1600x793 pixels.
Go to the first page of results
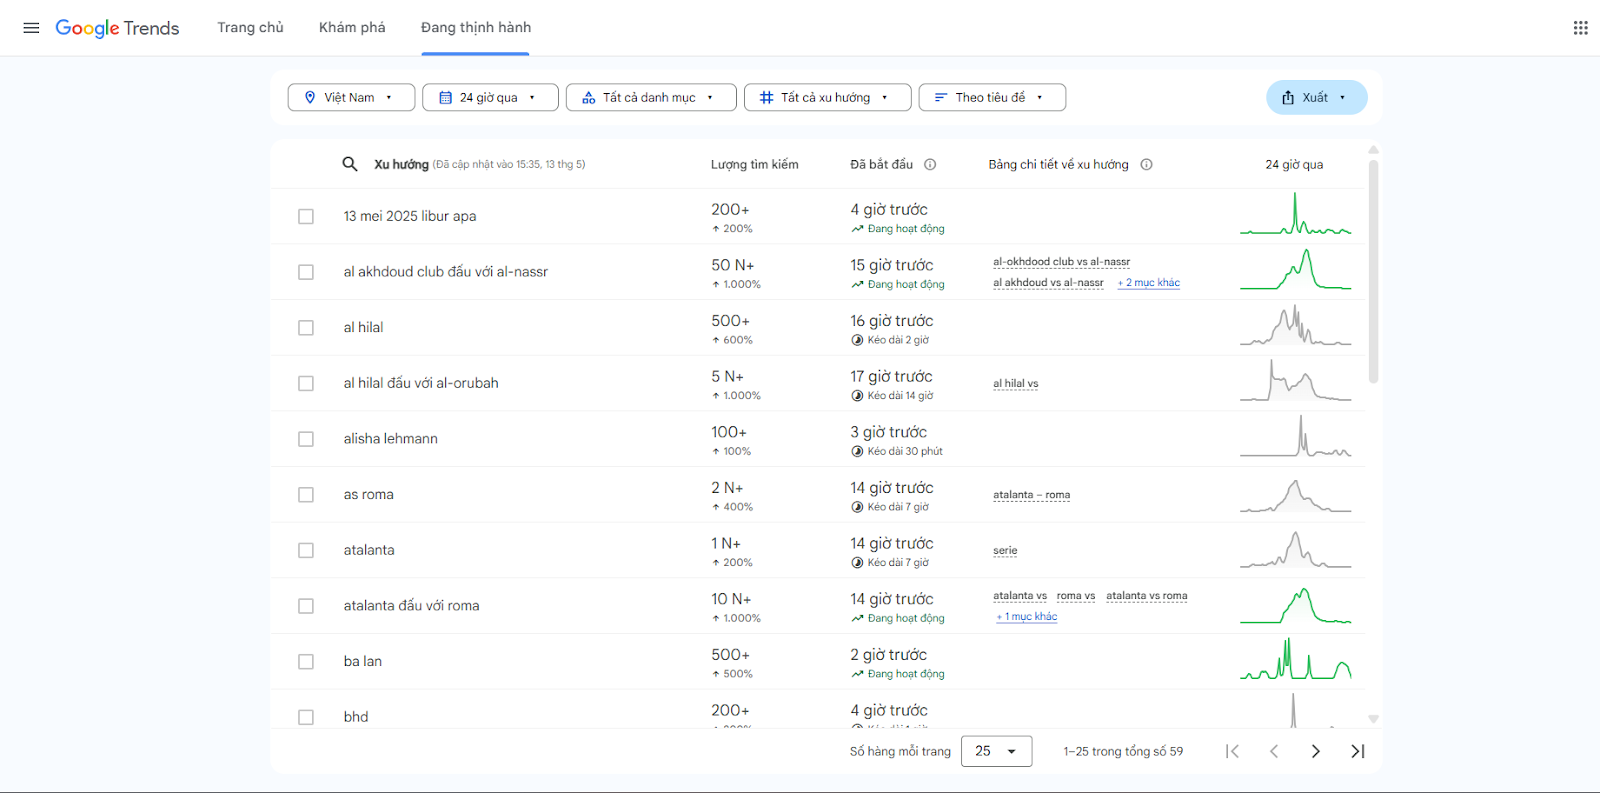[1232, 751]
